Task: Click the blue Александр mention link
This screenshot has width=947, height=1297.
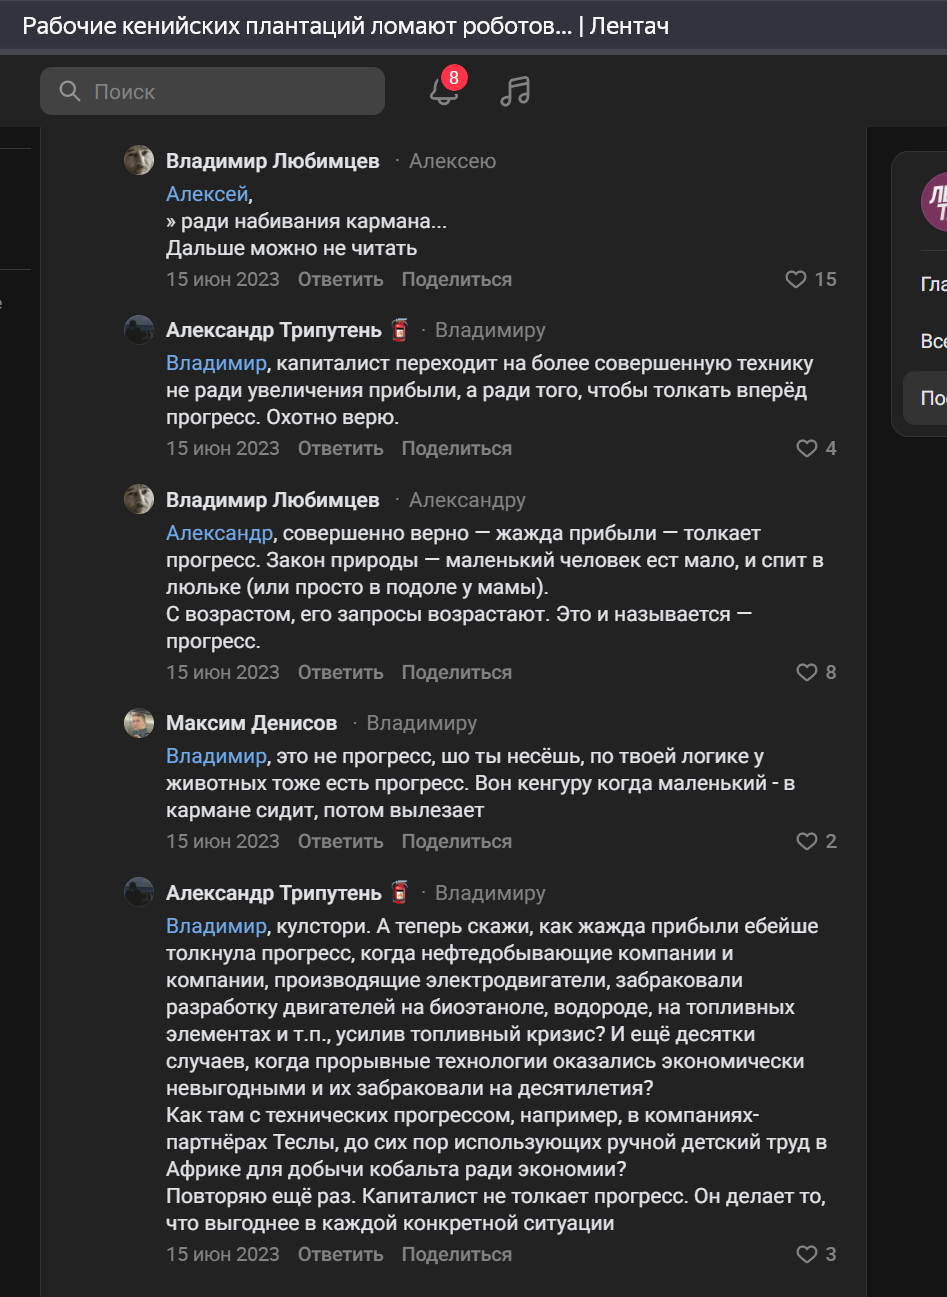Action: click(x=219, y=533)
